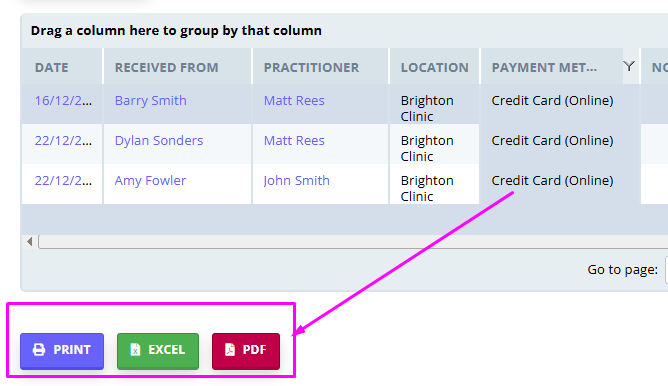Click the left scroll arrow

click(29, 242)
